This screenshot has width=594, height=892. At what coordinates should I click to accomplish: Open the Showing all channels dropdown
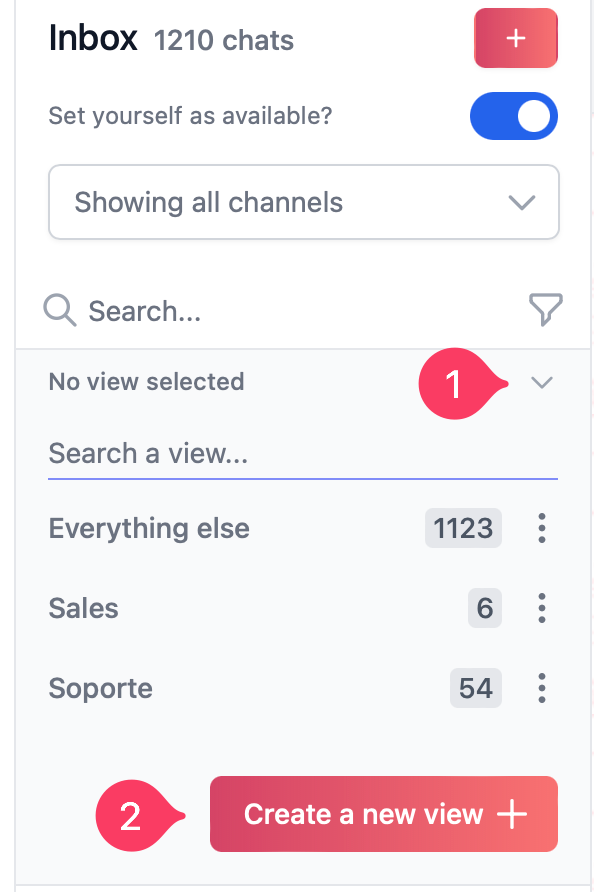304,202
